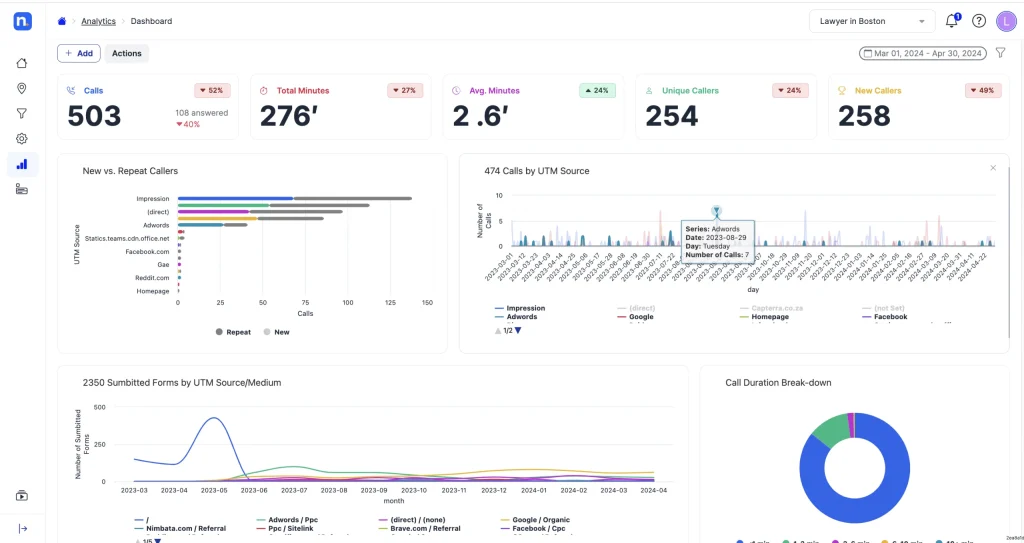Viewport: 1024px width, 543px height.
Task: Click the icon on New Callers card
Action: coord(842,91)
